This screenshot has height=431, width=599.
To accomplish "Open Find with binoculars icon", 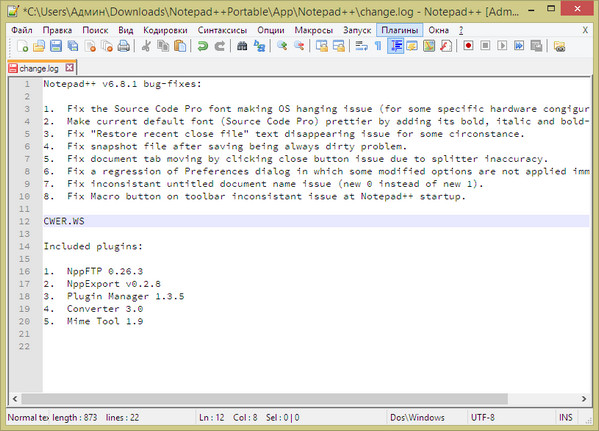I will click(242, 46).
